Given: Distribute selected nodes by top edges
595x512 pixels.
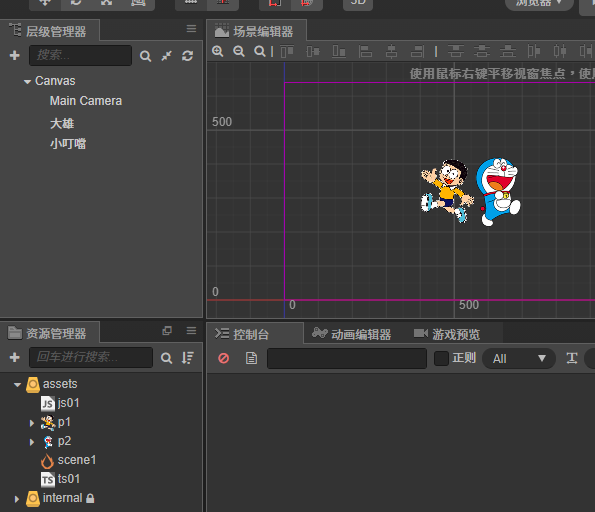Looking at the screenshot, I should coord(456,51).
